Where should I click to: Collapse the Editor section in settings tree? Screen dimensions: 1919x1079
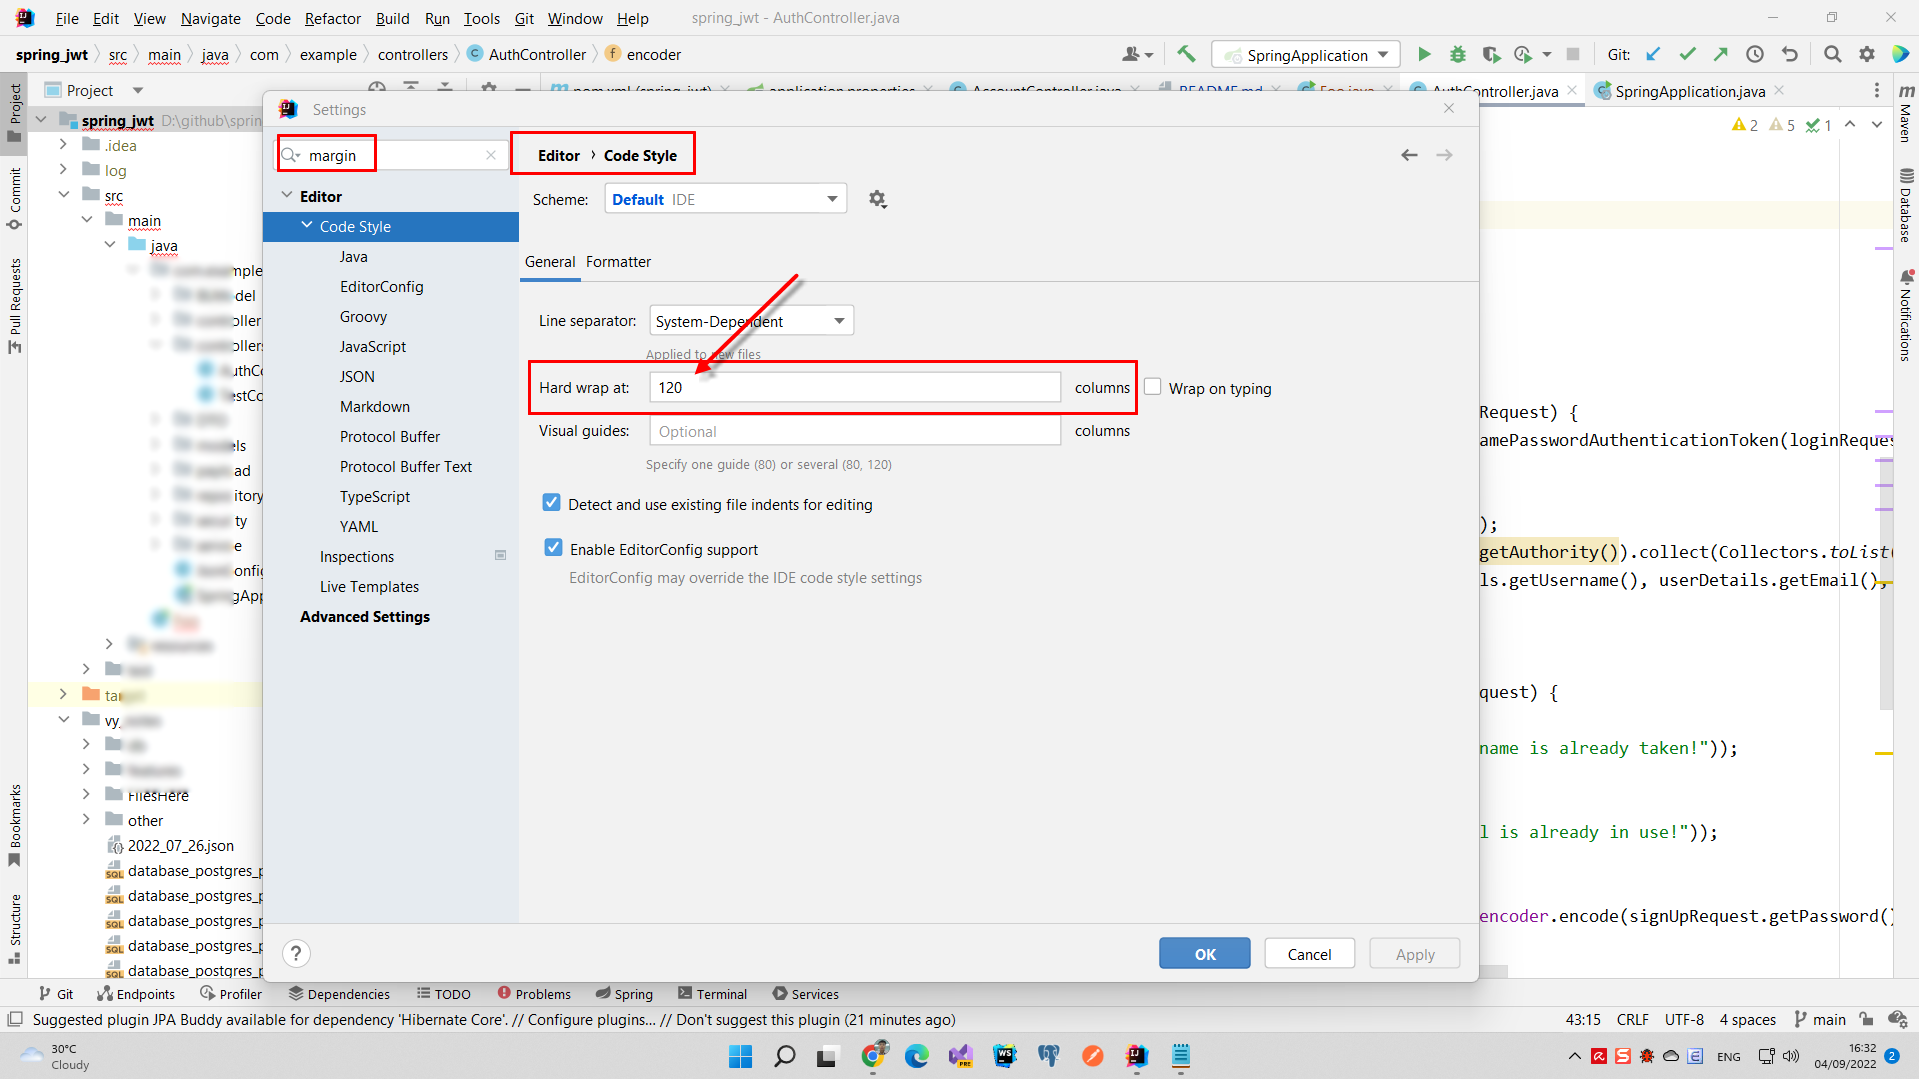[x=287, y=195]
